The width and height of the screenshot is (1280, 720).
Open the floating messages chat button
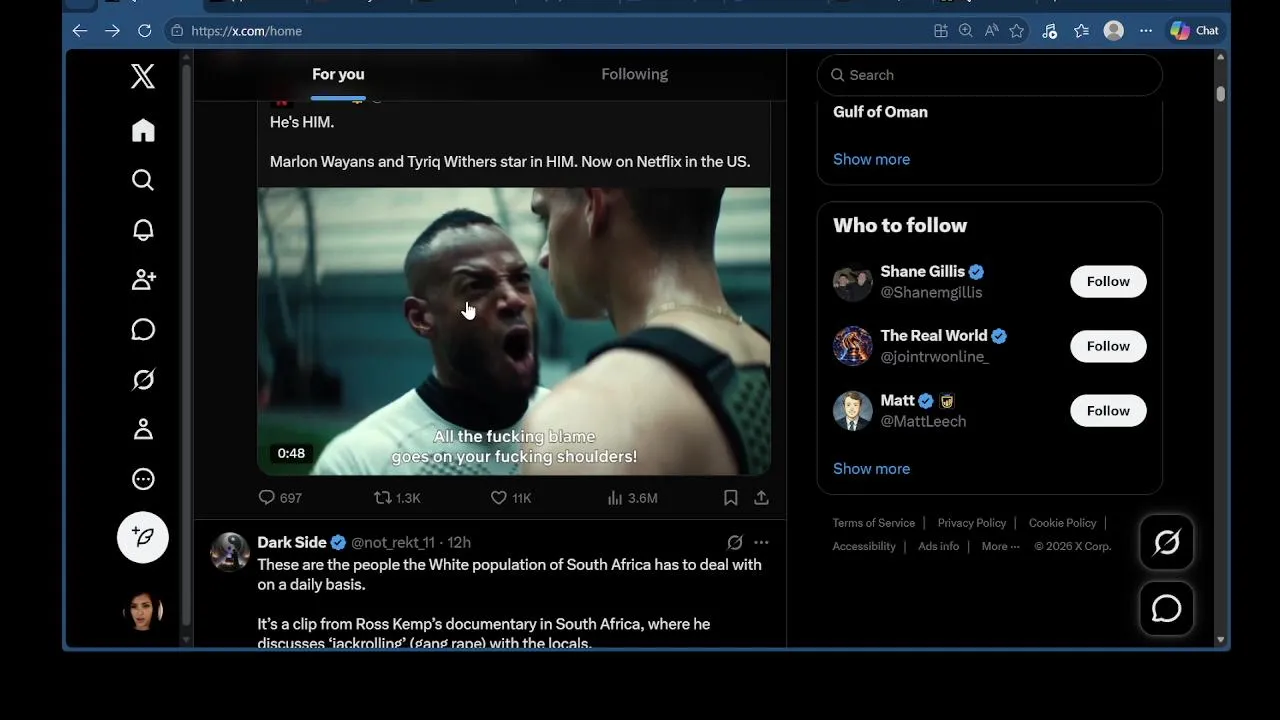point(1167,608)
